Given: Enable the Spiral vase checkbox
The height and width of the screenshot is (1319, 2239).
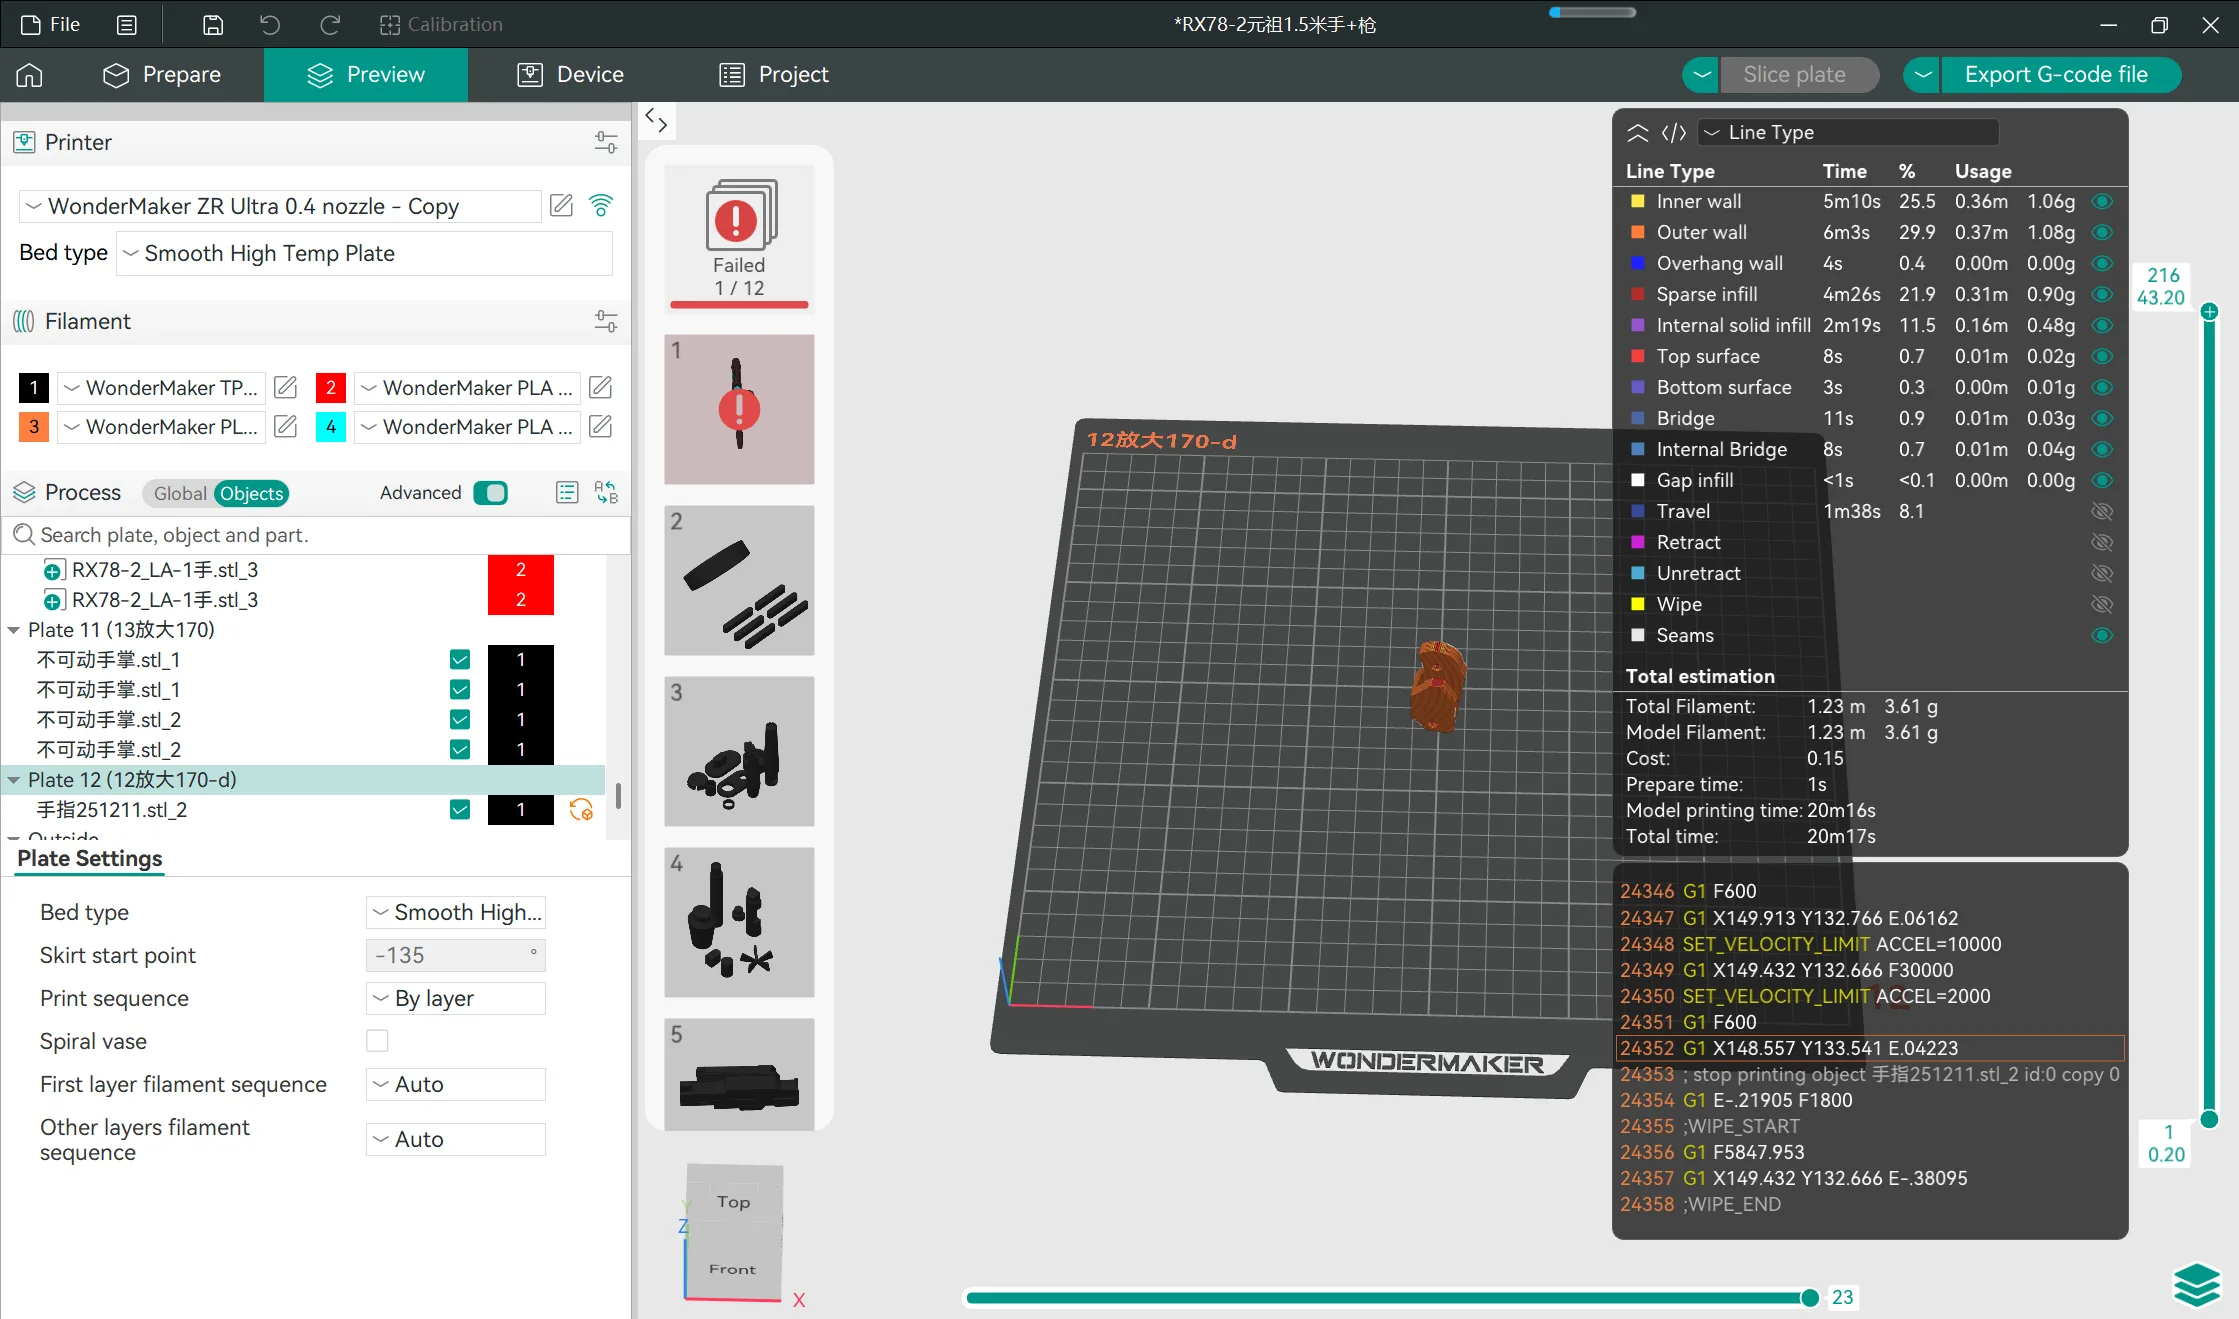Looking at the screenshot, I should [x=377, y=1041].
